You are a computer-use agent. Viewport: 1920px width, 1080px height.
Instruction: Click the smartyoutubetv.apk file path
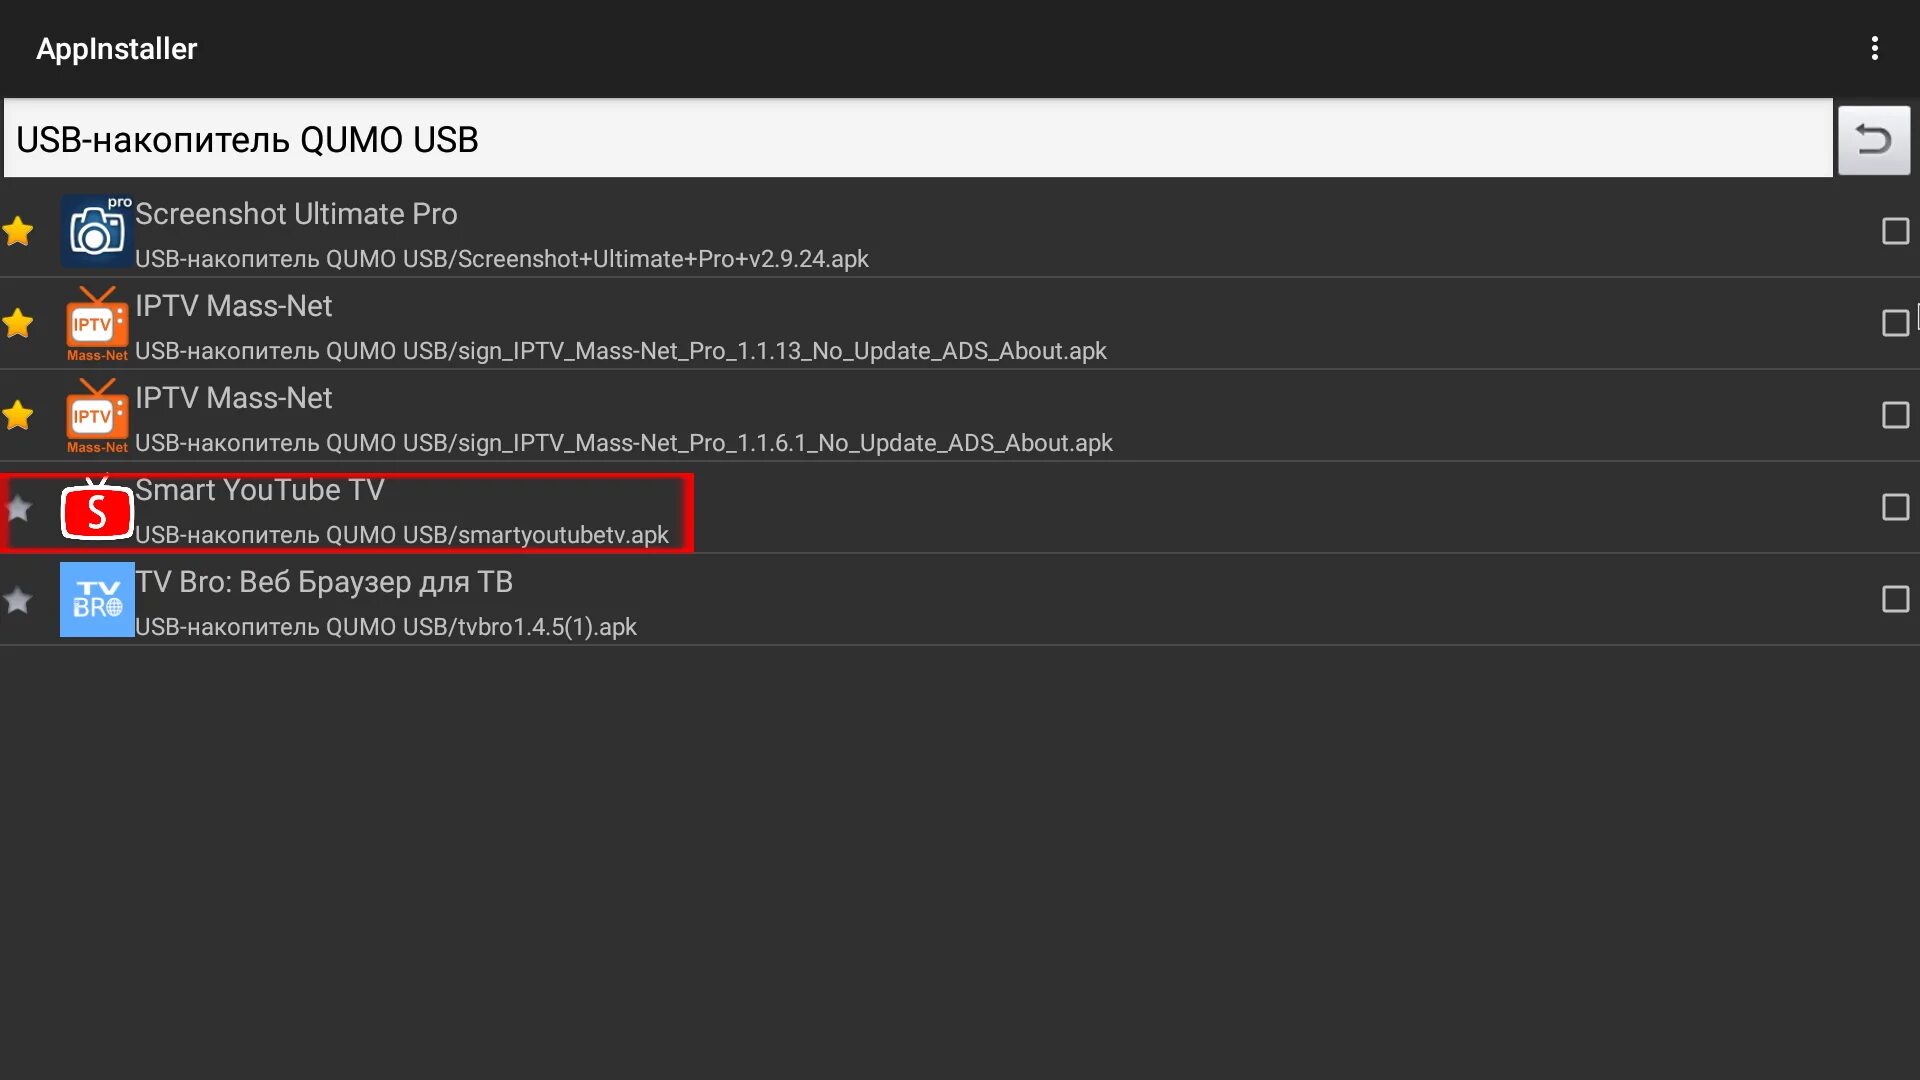(402, 535)
